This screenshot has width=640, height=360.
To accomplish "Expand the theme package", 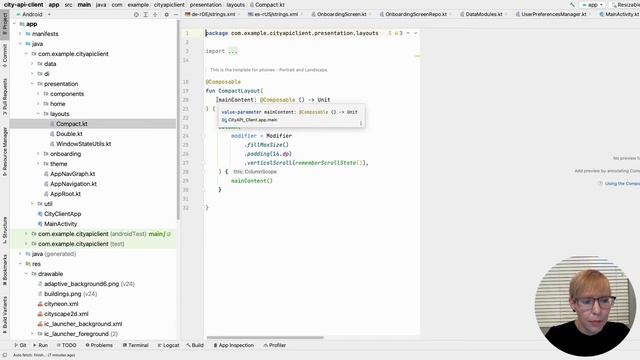I will point(38,164).
